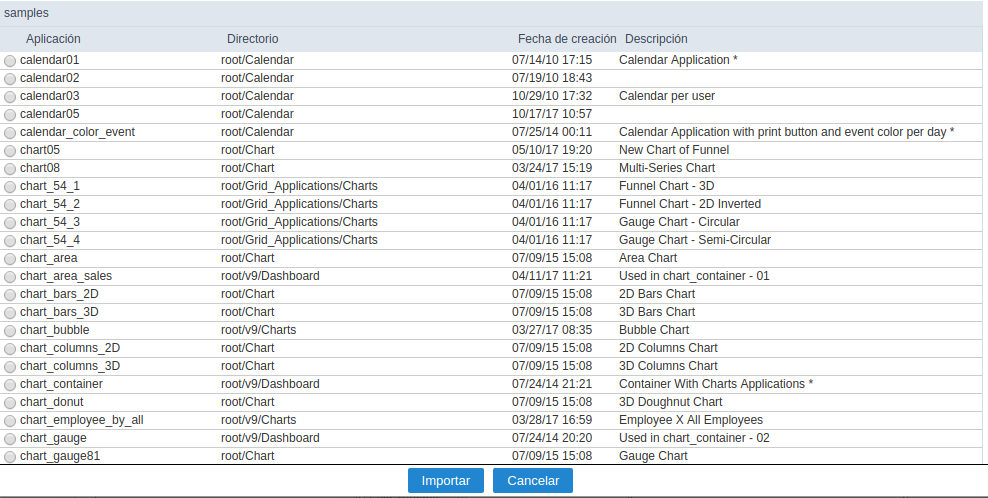
Task: Choose the calendar02 application radio button
Action: point(10,79)
